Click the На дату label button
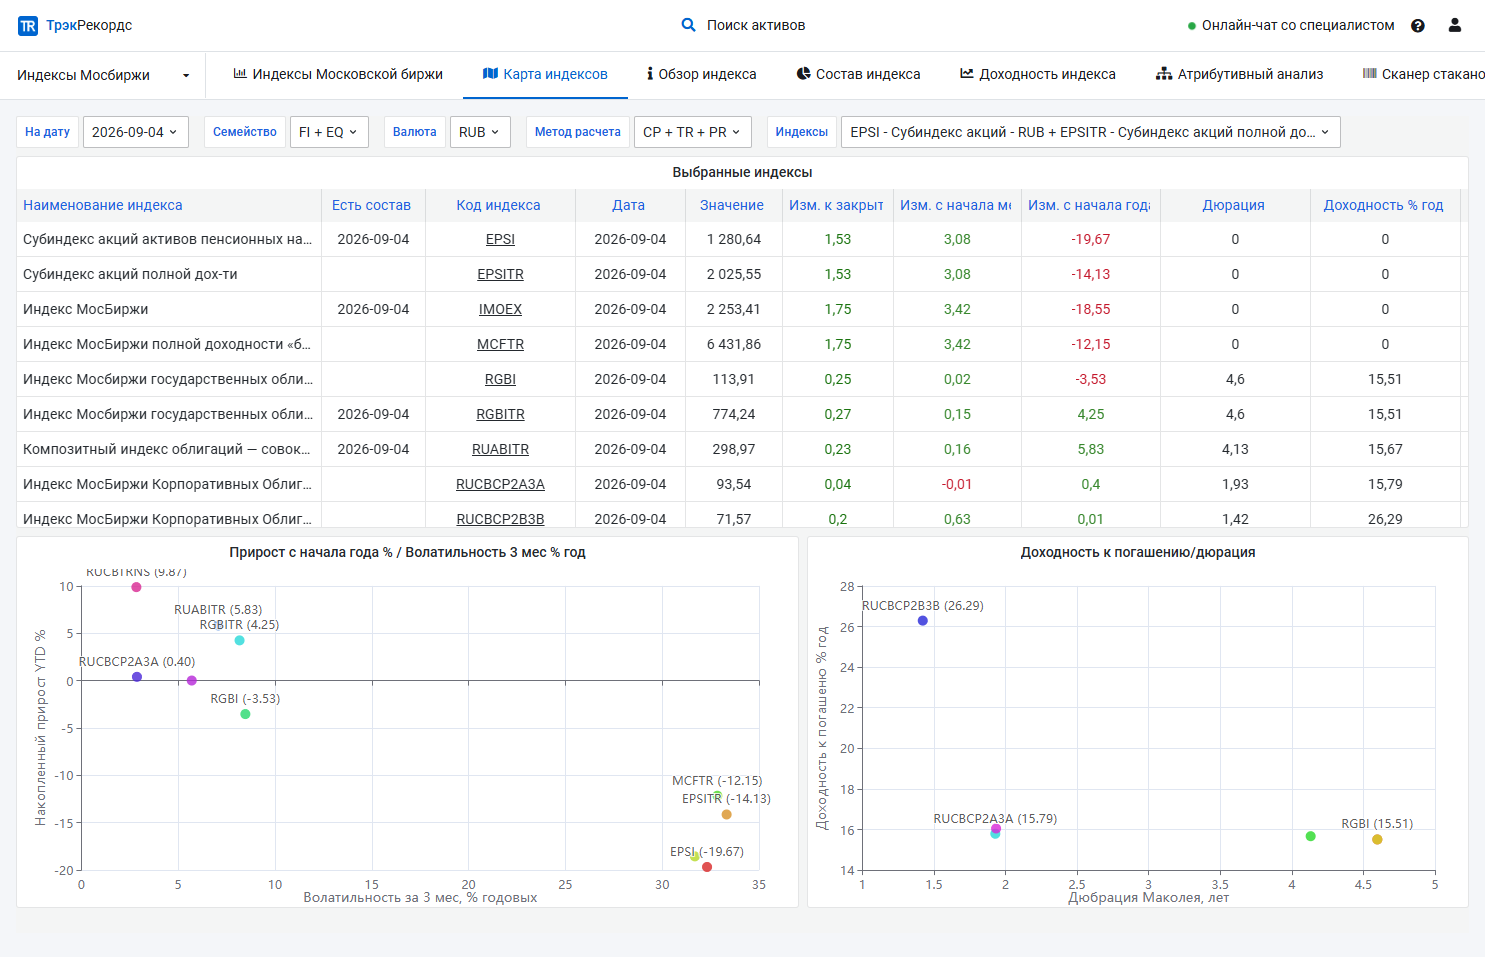 pyautogui.click(x=47, y=132)
